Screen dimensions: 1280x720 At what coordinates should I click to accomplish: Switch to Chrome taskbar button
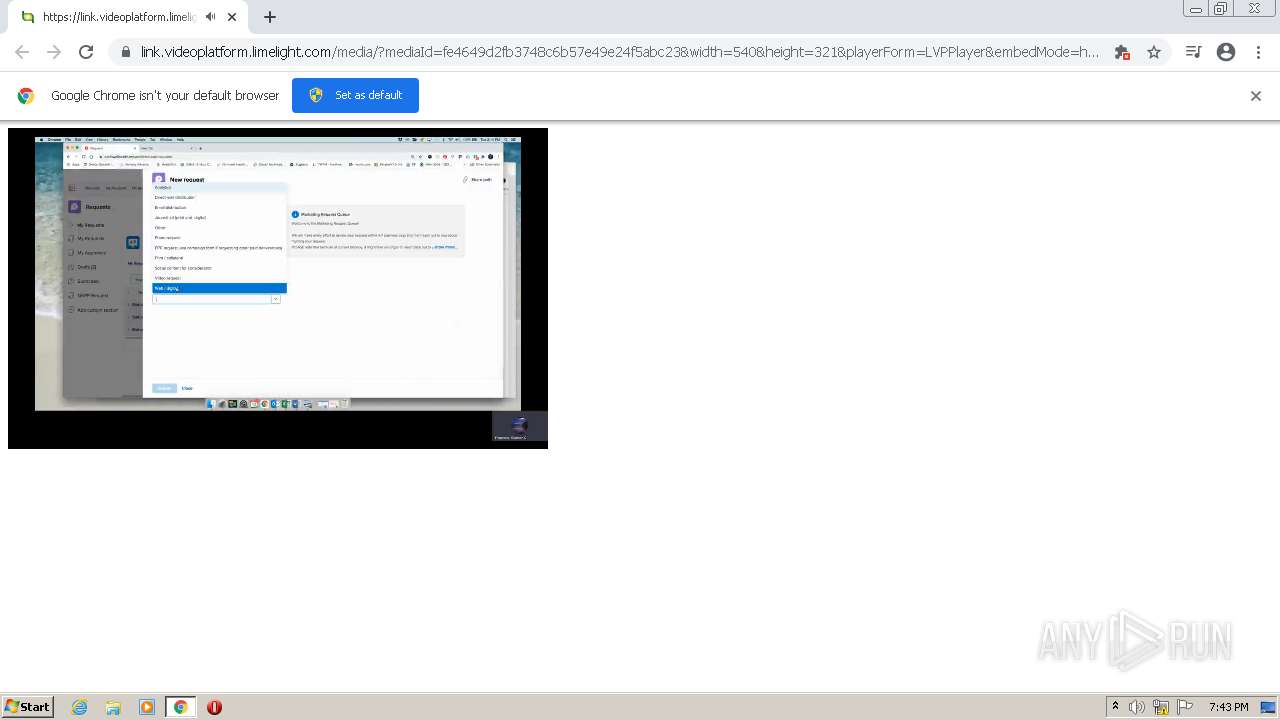click(180, 707)
